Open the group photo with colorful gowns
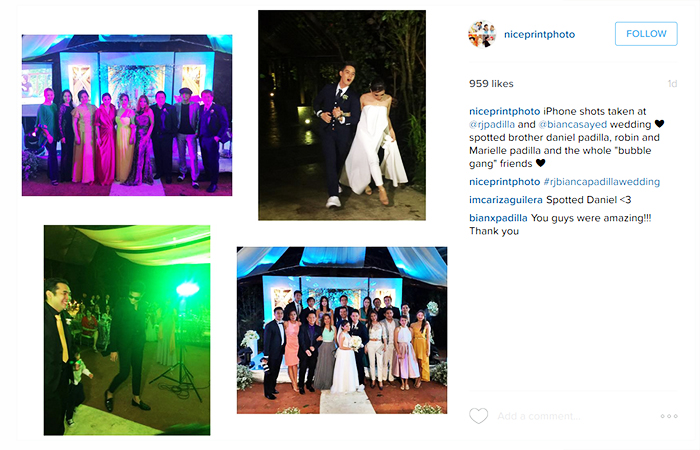Viewport: 700px width, 450px height. [127, 115]
